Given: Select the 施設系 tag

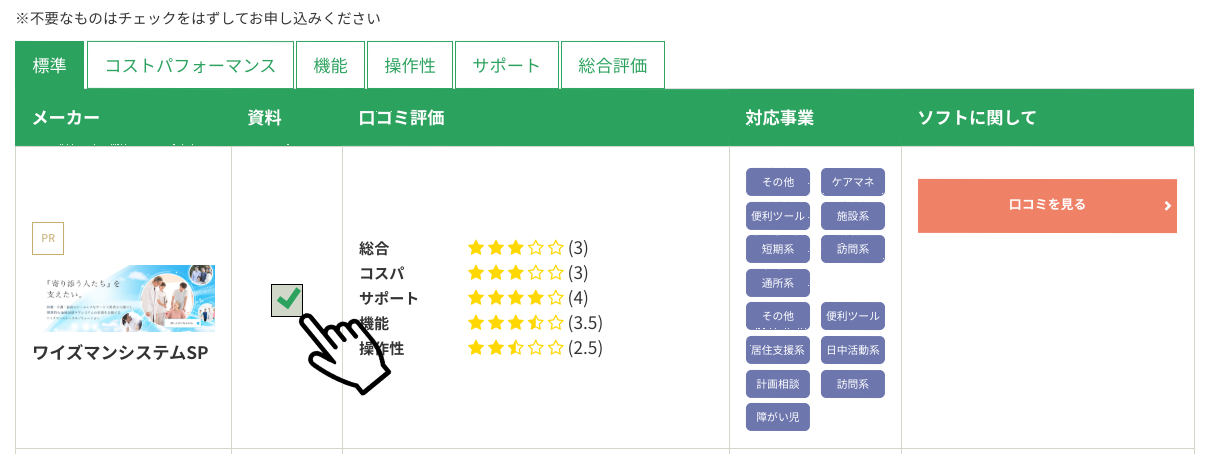Looking at the screenshot, I should 853,215.
